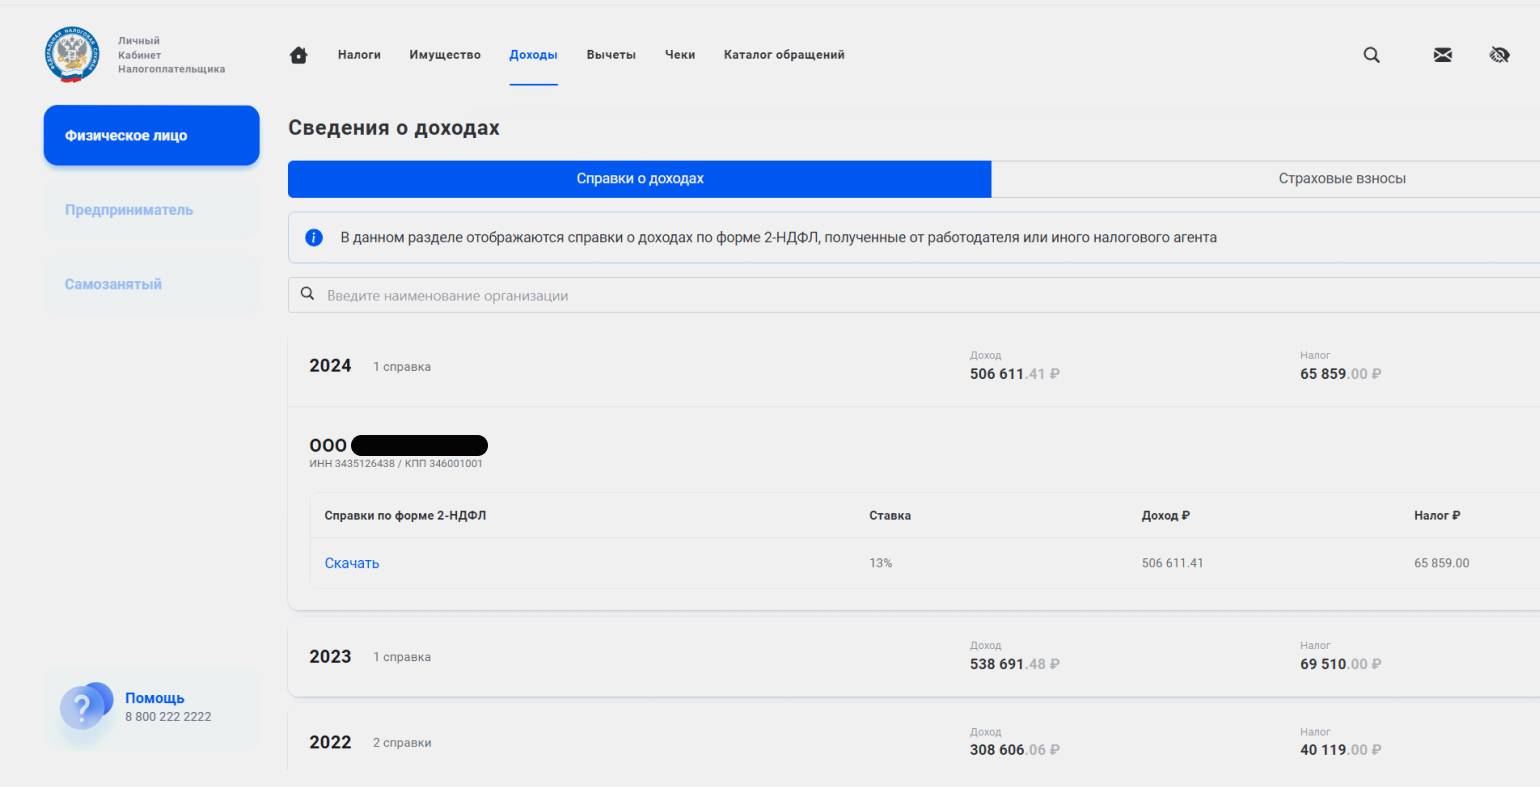Image resolution: width=1540 pixels, height=787 pixels.
Task: Click the Federal Tax Service logo
Action: (x=72, y=55)
